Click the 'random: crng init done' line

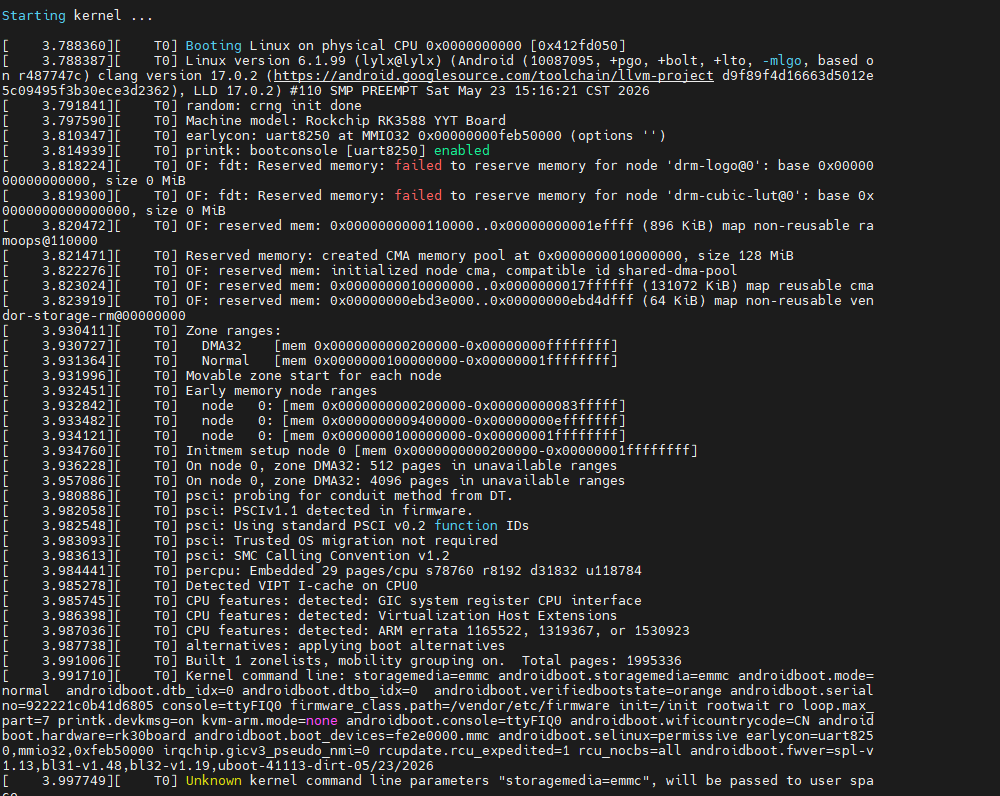[274, 106]
